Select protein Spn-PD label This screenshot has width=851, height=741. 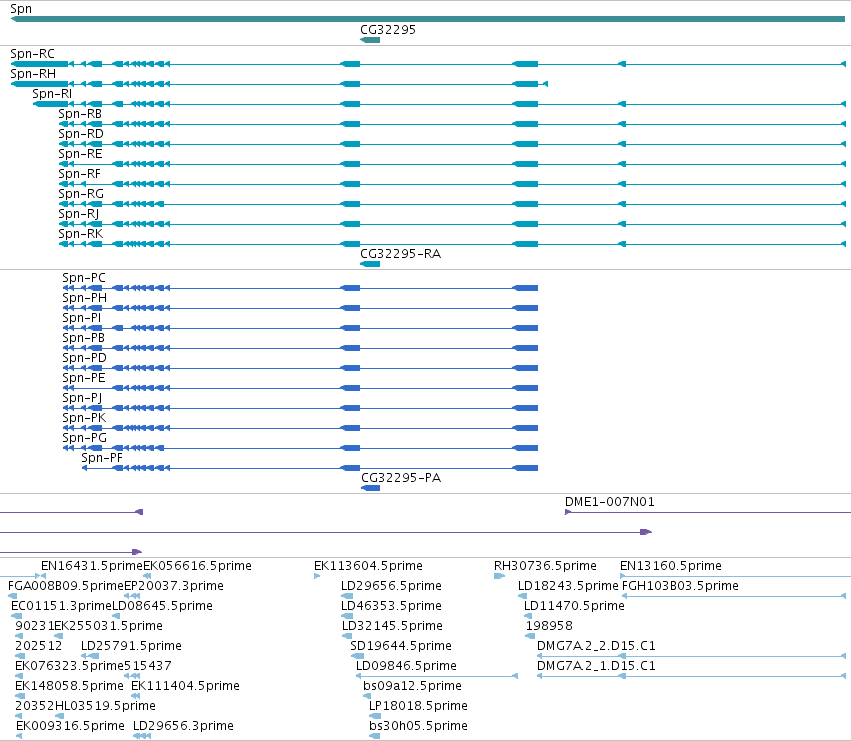pos(84,358)
